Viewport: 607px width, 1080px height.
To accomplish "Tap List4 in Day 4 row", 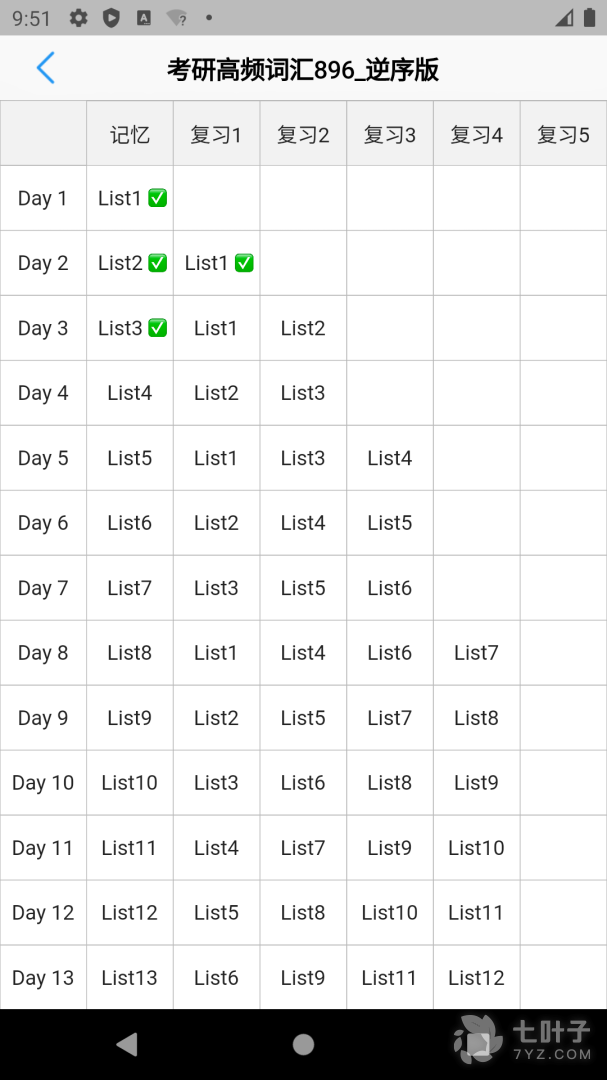I will pyautogui.click(x=130, y=393).
